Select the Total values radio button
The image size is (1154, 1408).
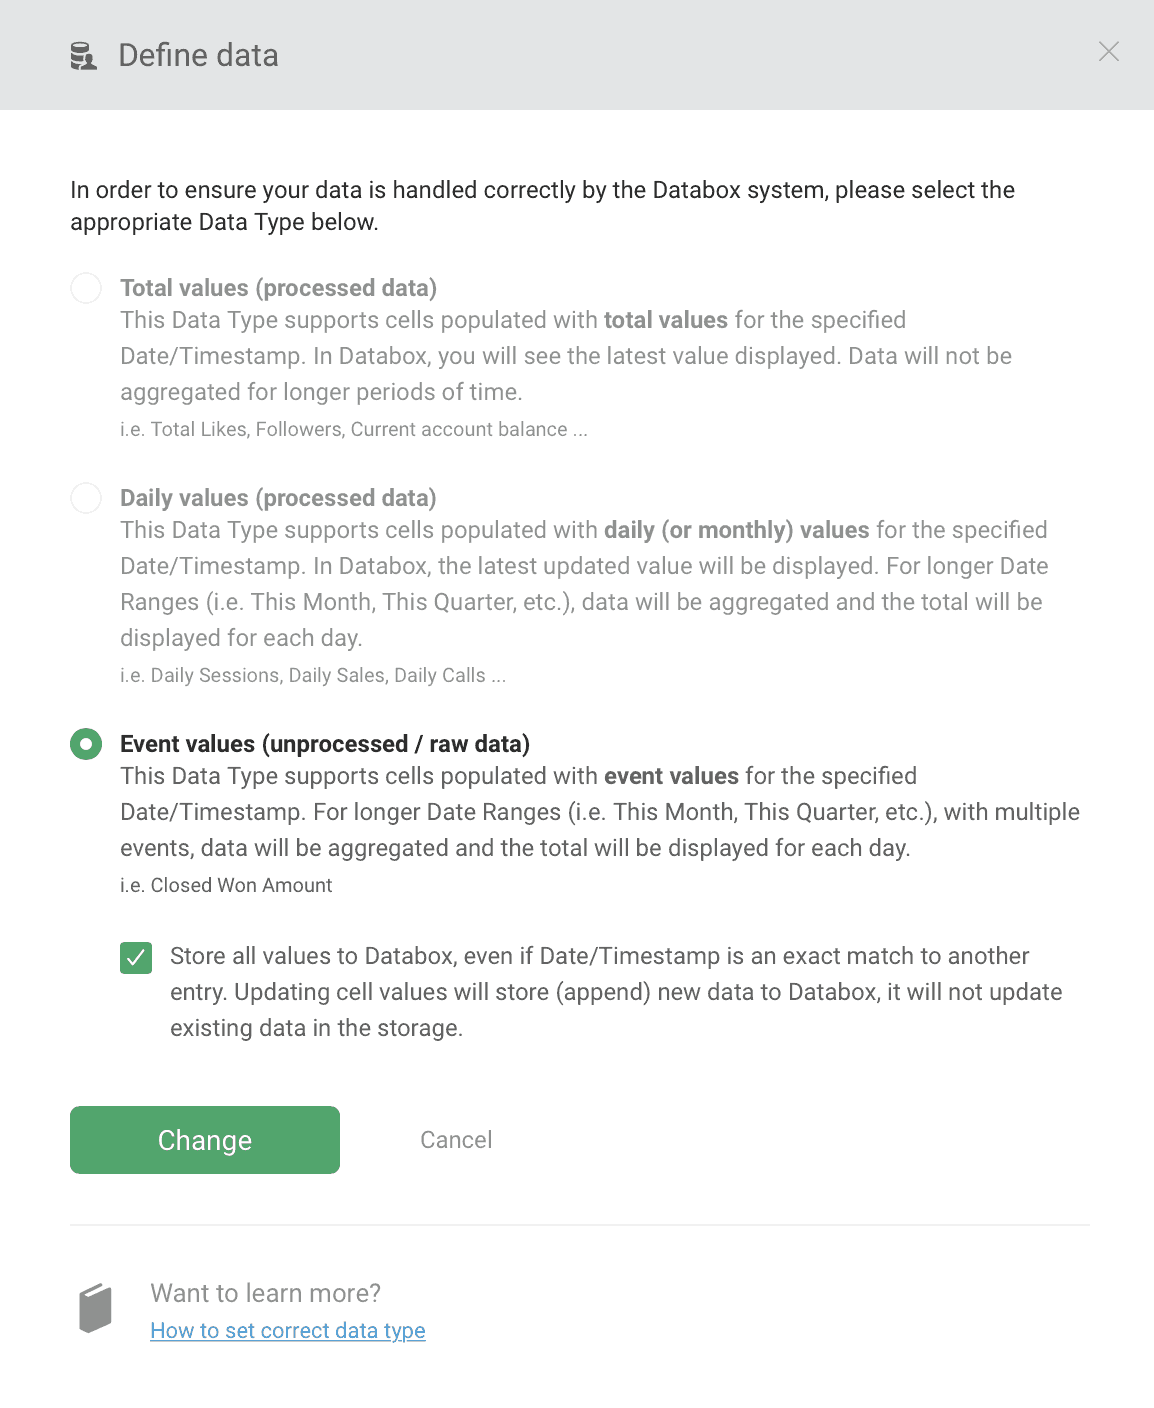tap(86, 288)
